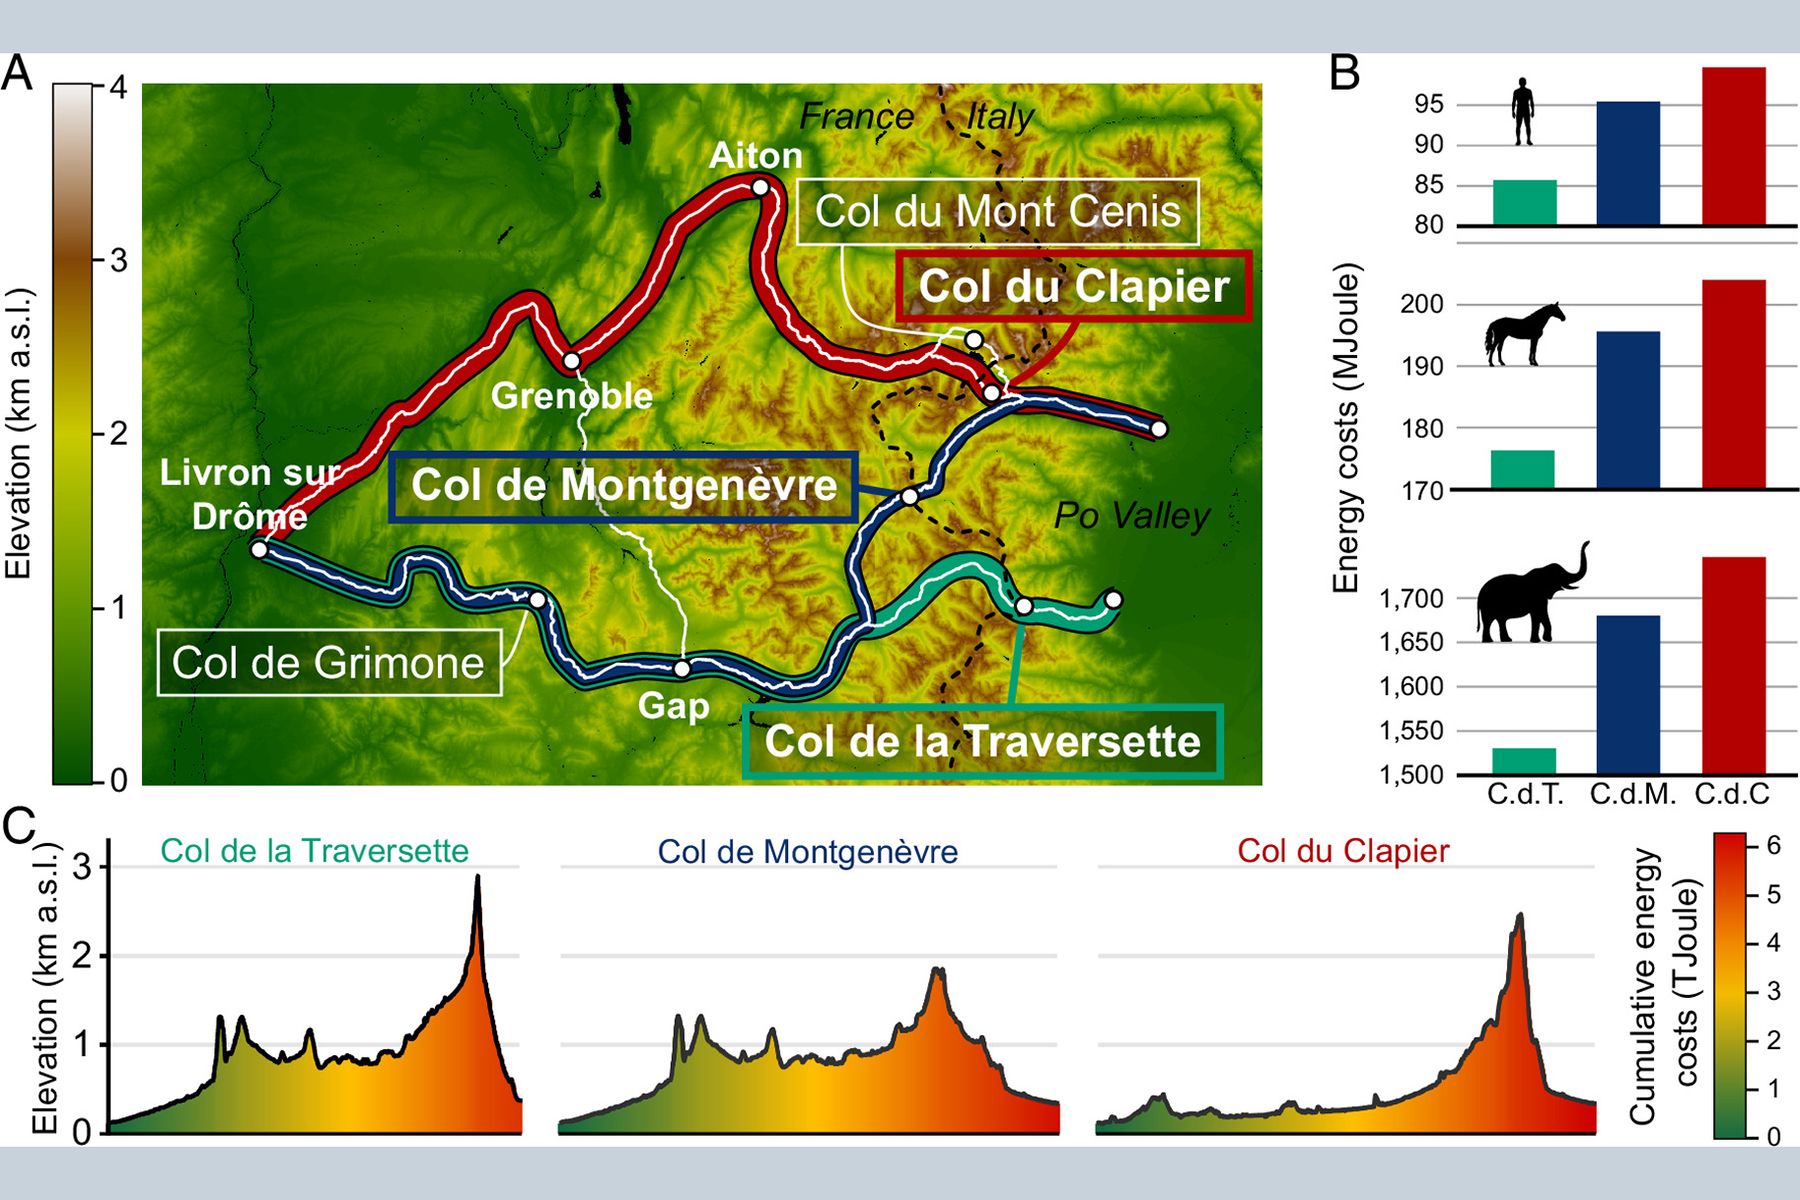Click the green C.d.T. bar in human chart
This screenshot has width=1800, height=1200.
1525,203
